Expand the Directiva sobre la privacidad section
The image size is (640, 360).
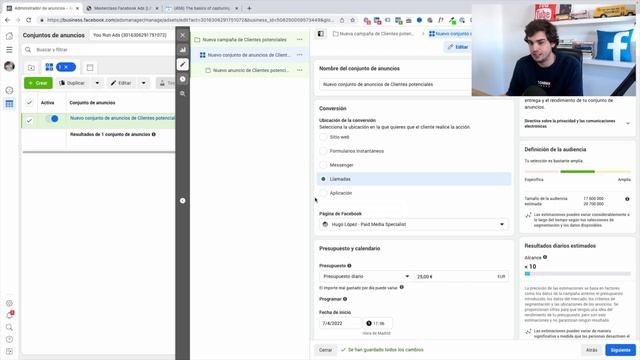[627, 124]
